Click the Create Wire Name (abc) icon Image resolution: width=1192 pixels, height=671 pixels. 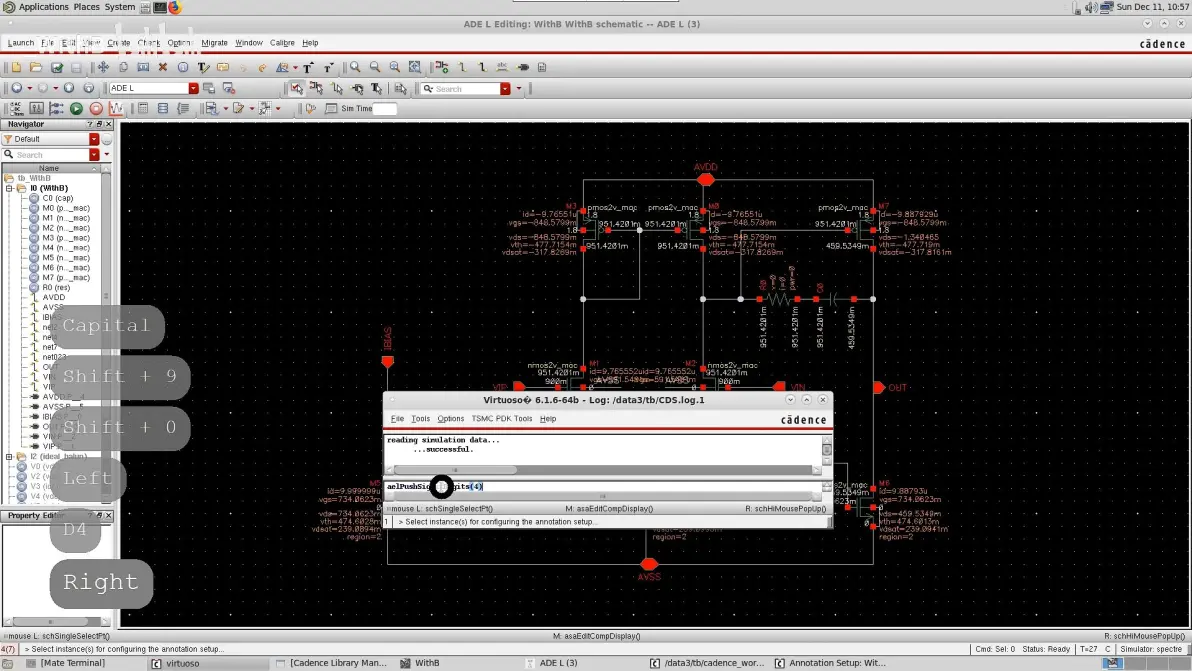[502, 68]
